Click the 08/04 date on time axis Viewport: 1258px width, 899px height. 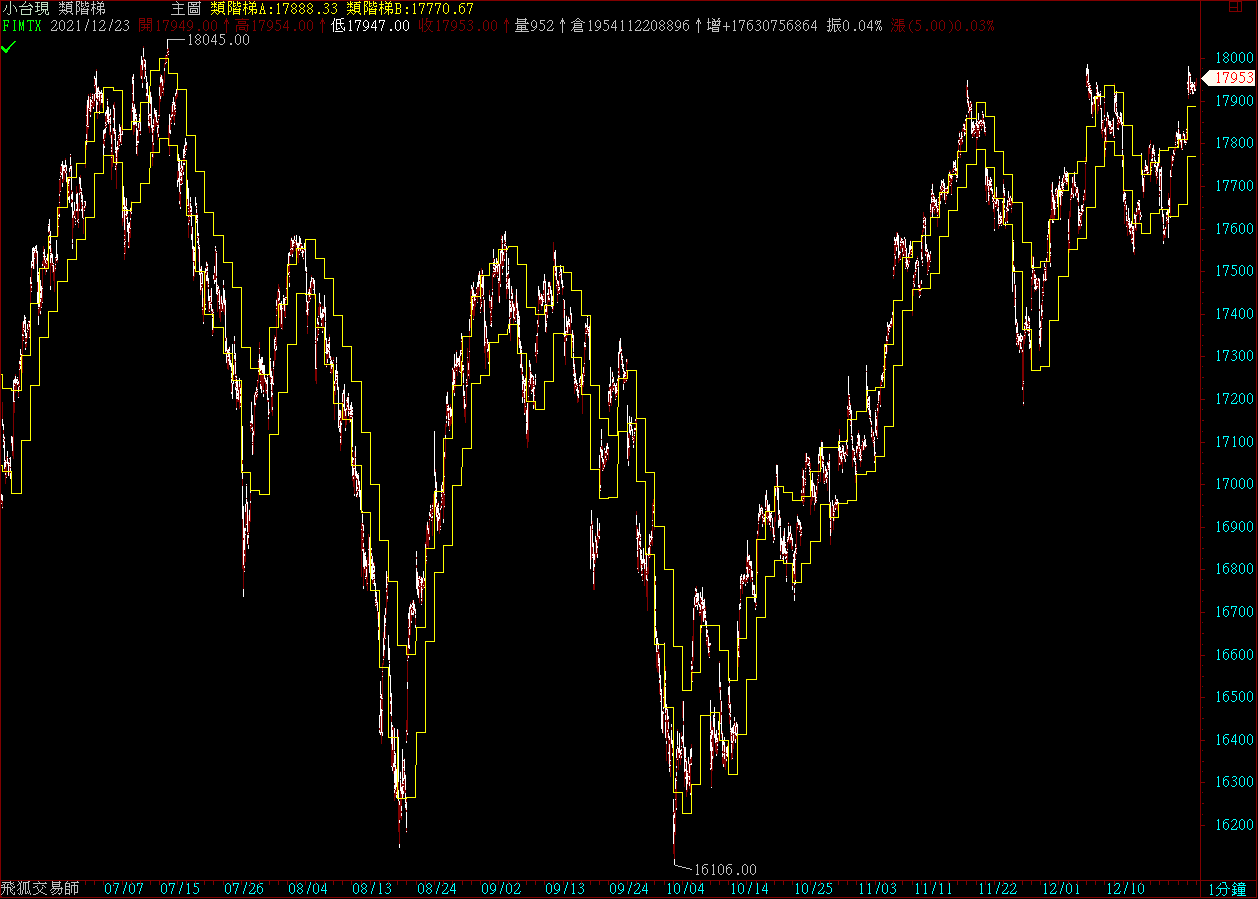(308, 889)
